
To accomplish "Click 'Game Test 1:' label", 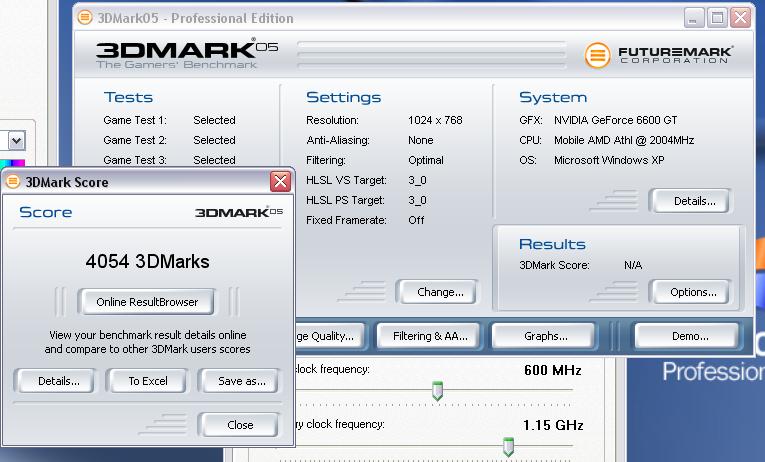I will point(135,120).
